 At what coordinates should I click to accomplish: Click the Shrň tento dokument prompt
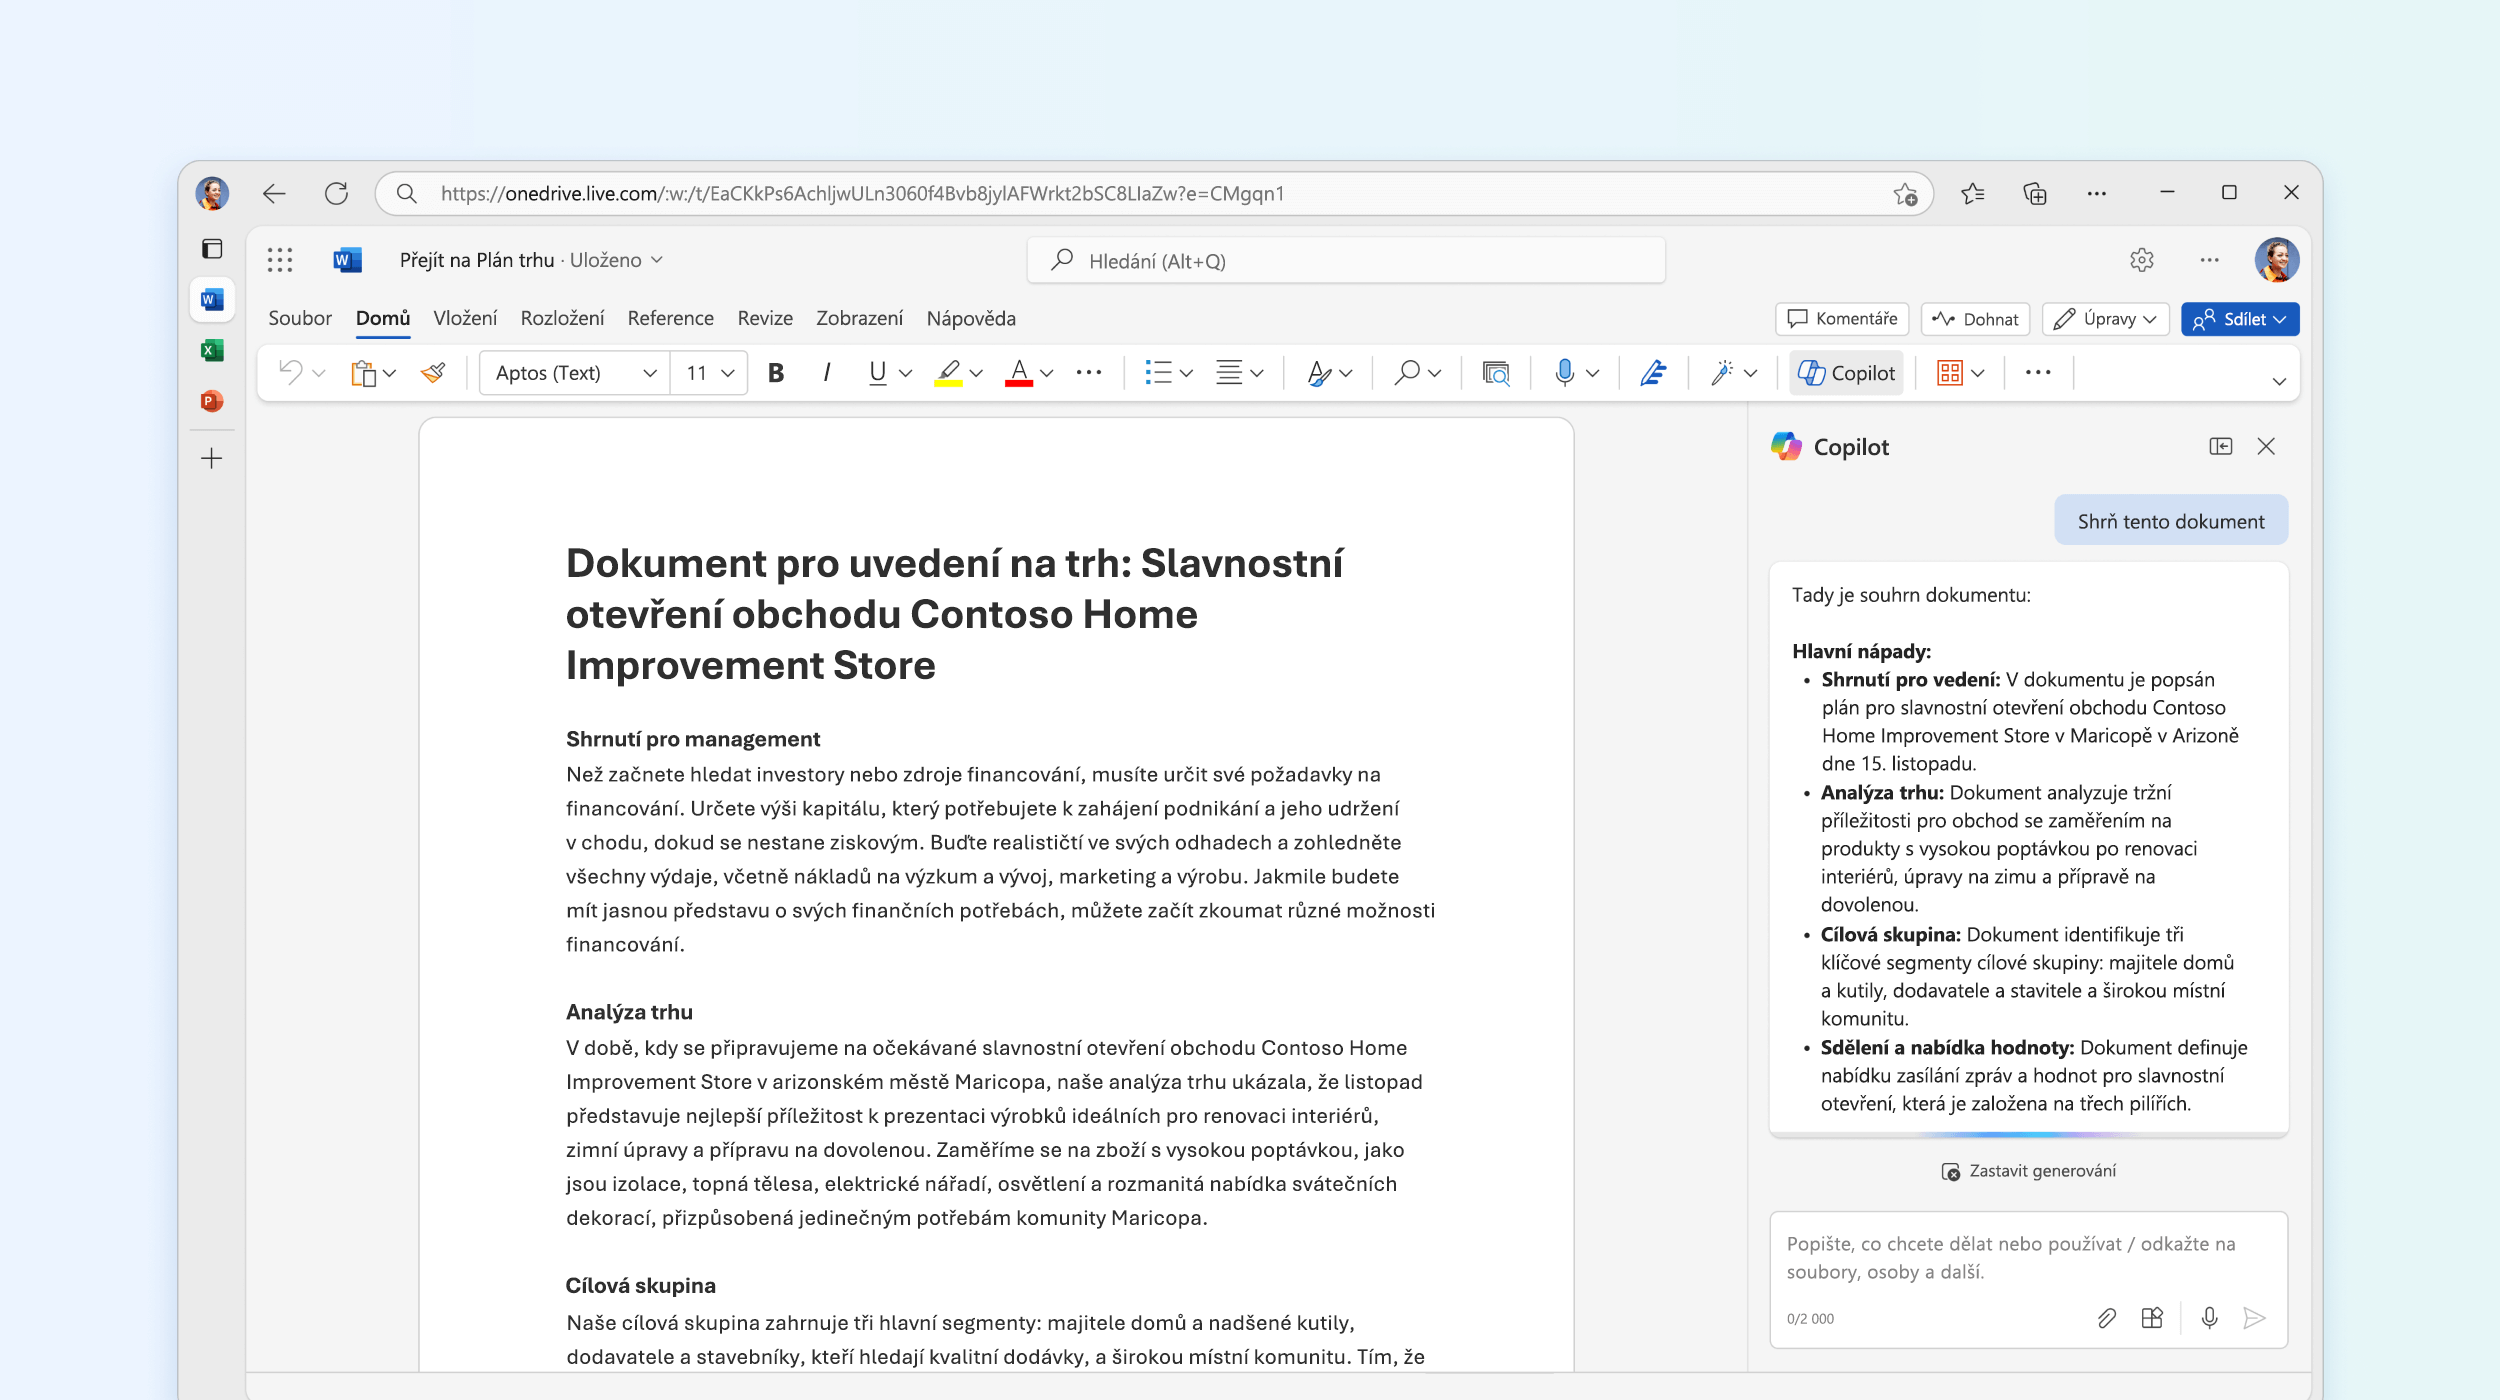pos(2171,521)
